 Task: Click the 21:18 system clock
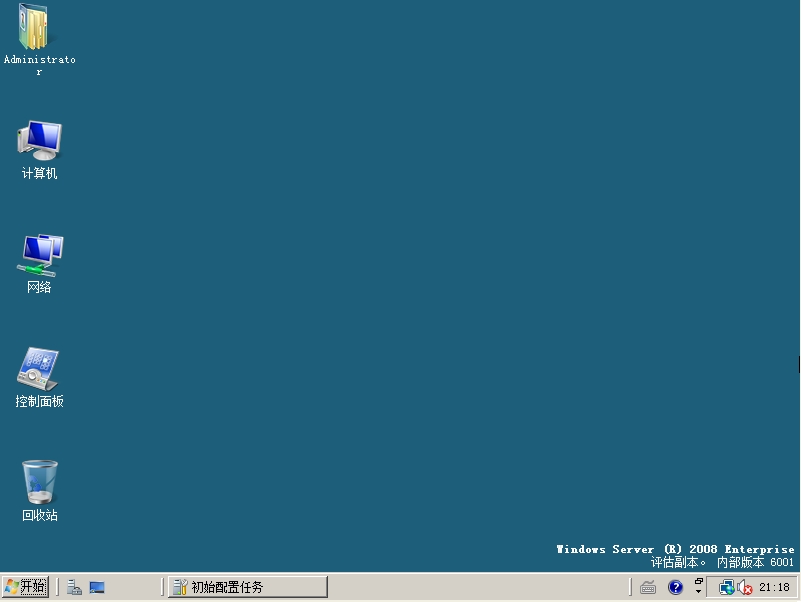774,587
